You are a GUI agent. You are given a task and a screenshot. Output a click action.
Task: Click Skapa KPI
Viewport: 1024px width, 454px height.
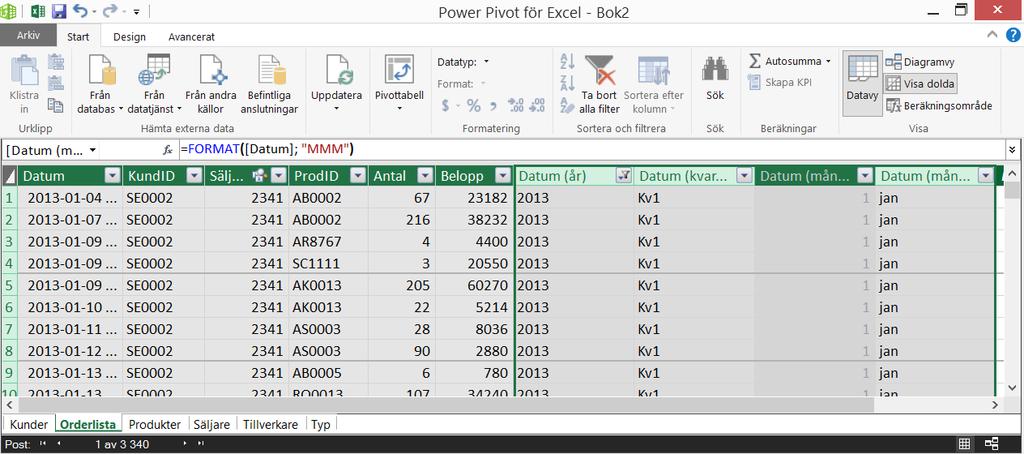click(780, 82)
